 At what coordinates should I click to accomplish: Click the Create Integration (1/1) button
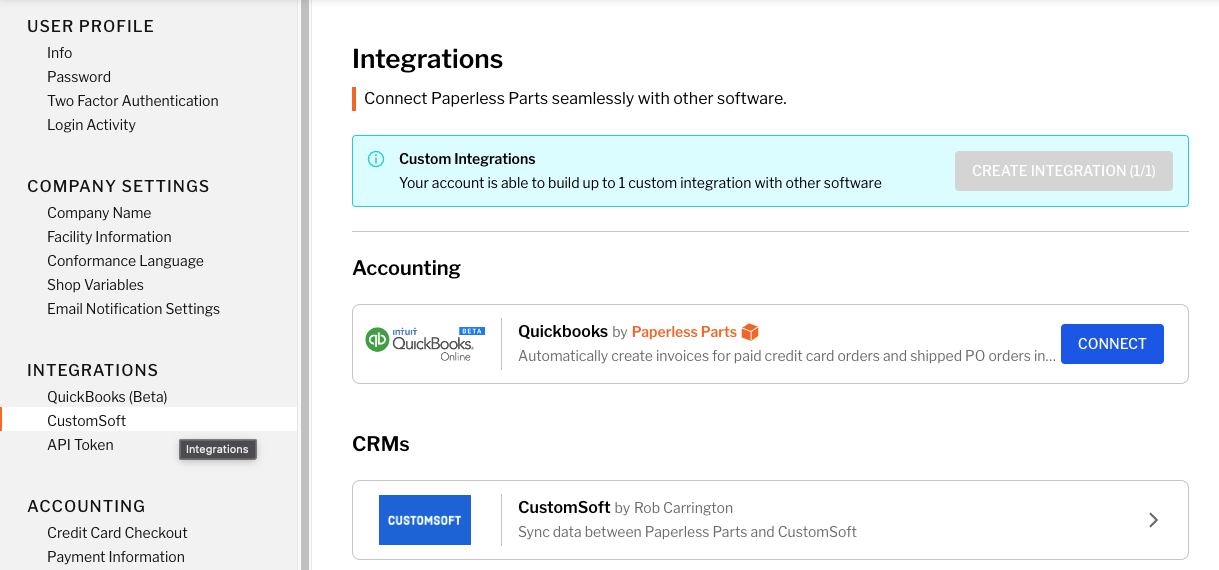1063,171
